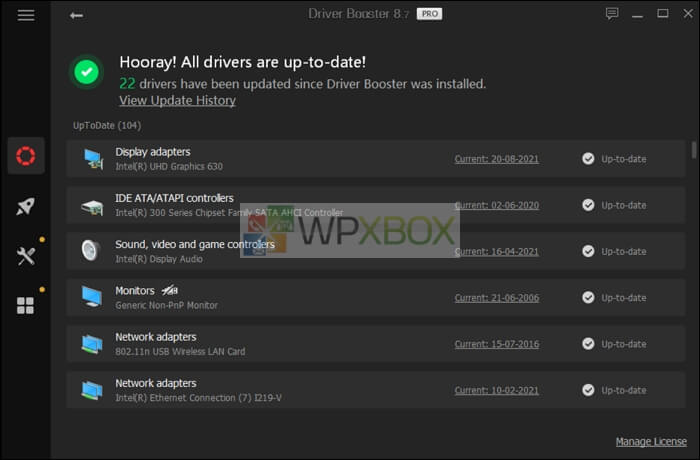Click the green checkmark status icon
The height and width of the screenshot is (460, 700).
pos(87,71)
